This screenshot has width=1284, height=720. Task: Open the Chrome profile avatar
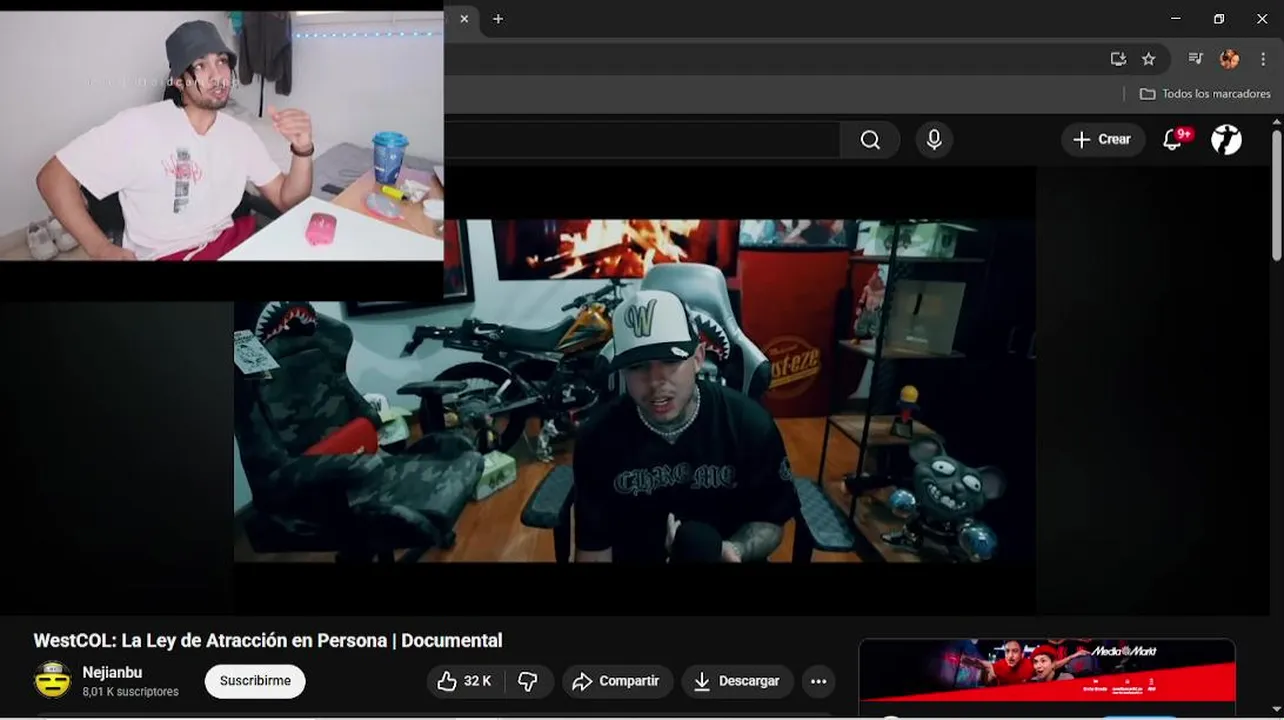(x=1229, y=59)
